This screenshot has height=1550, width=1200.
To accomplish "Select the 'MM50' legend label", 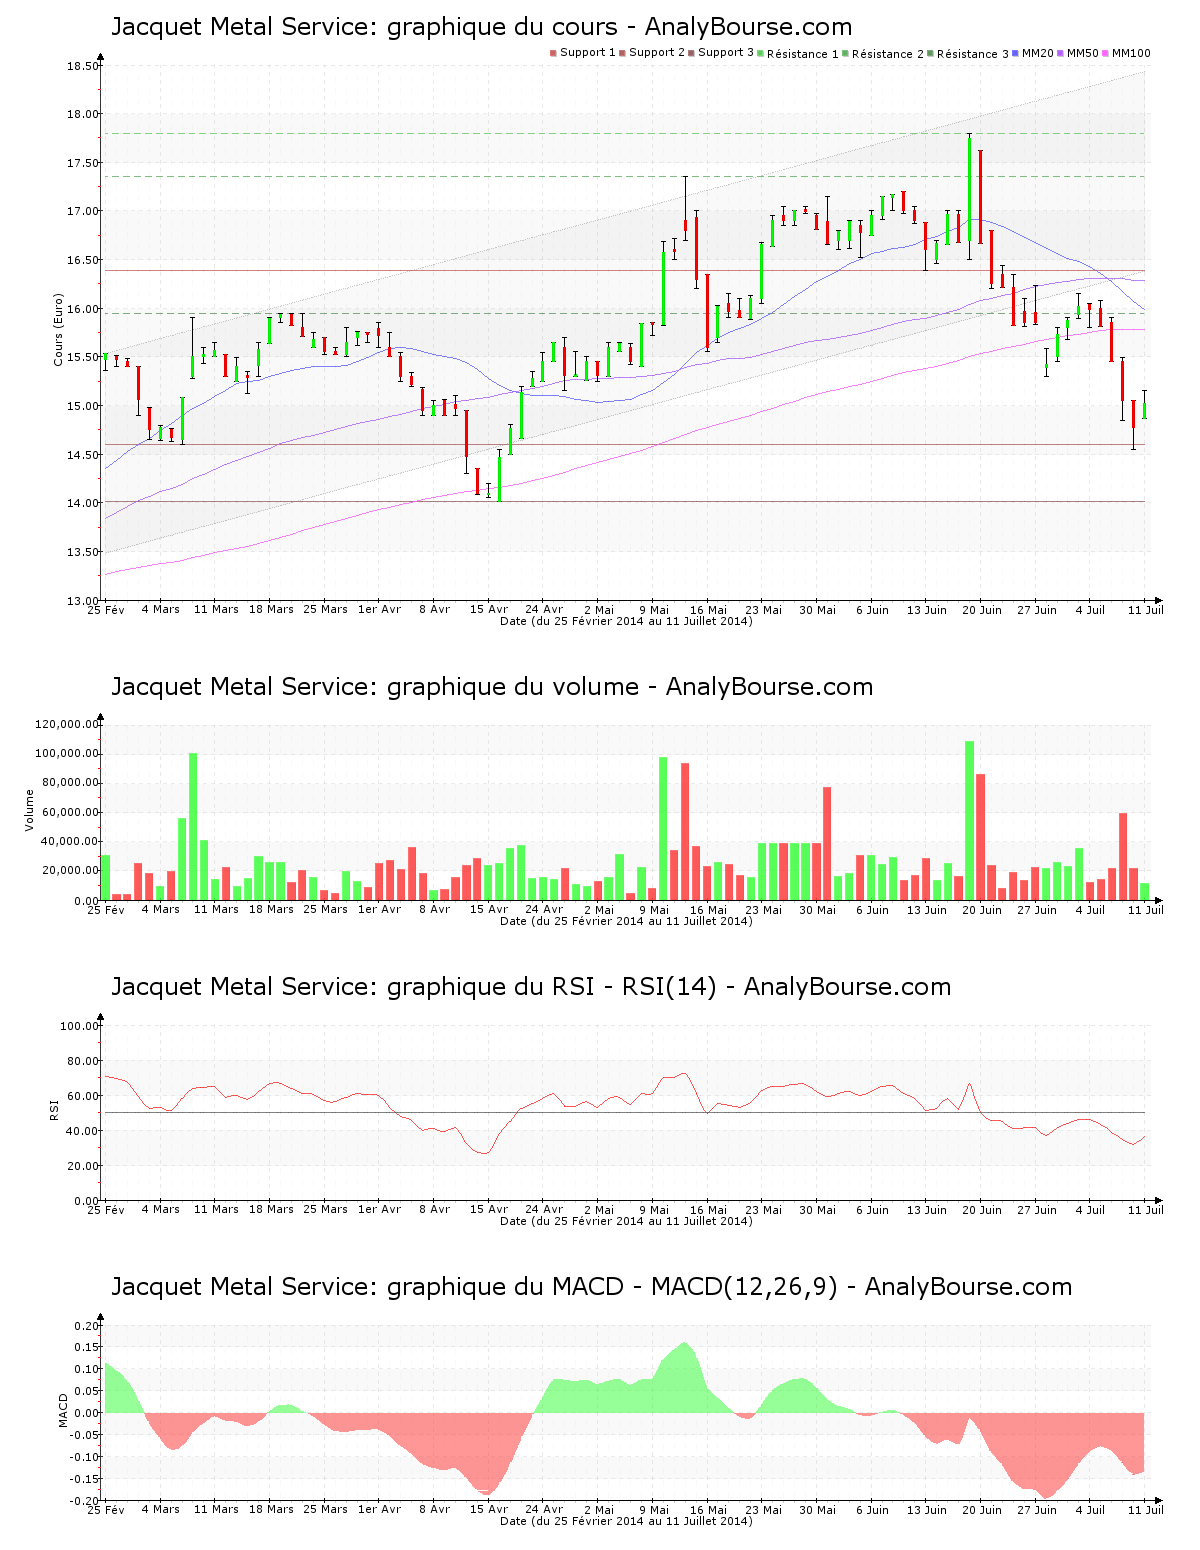I will tap(1083, 53).
